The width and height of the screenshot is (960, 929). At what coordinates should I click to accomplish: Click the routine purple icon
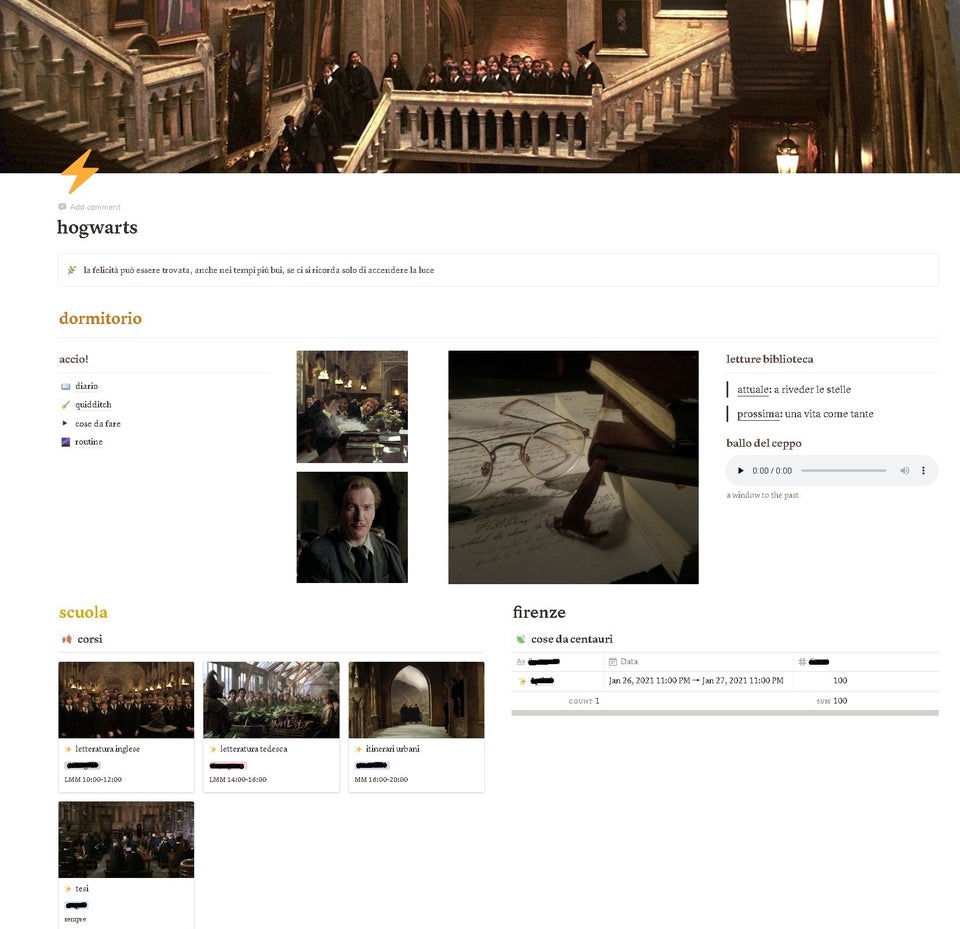[66, 442]
